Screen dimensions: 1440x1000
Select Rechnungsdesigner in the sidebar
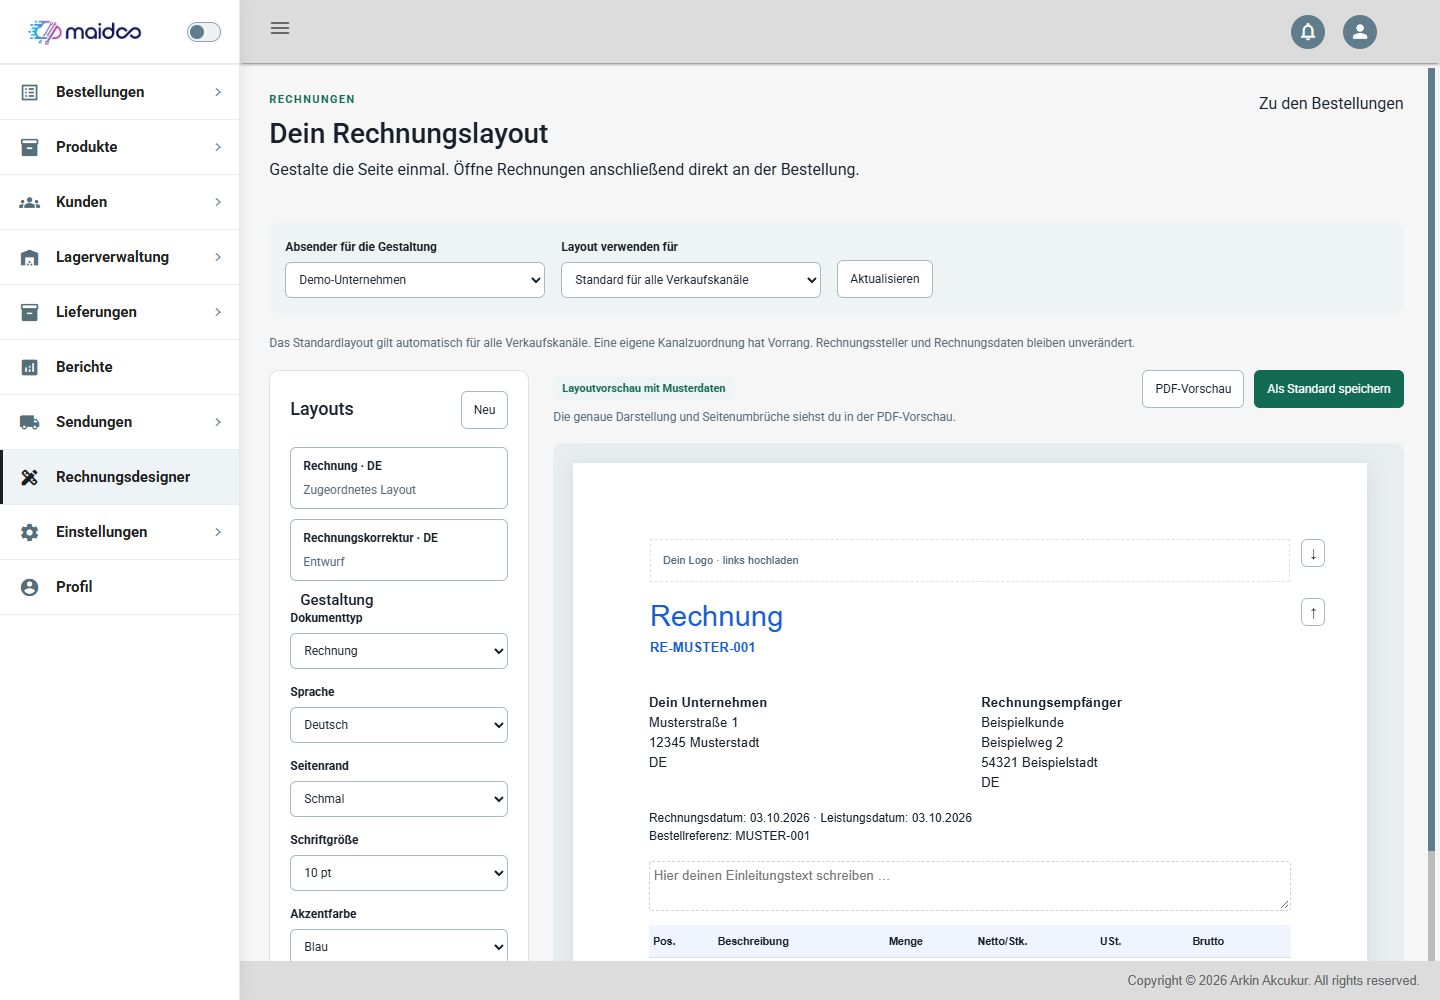coord(120,477)
